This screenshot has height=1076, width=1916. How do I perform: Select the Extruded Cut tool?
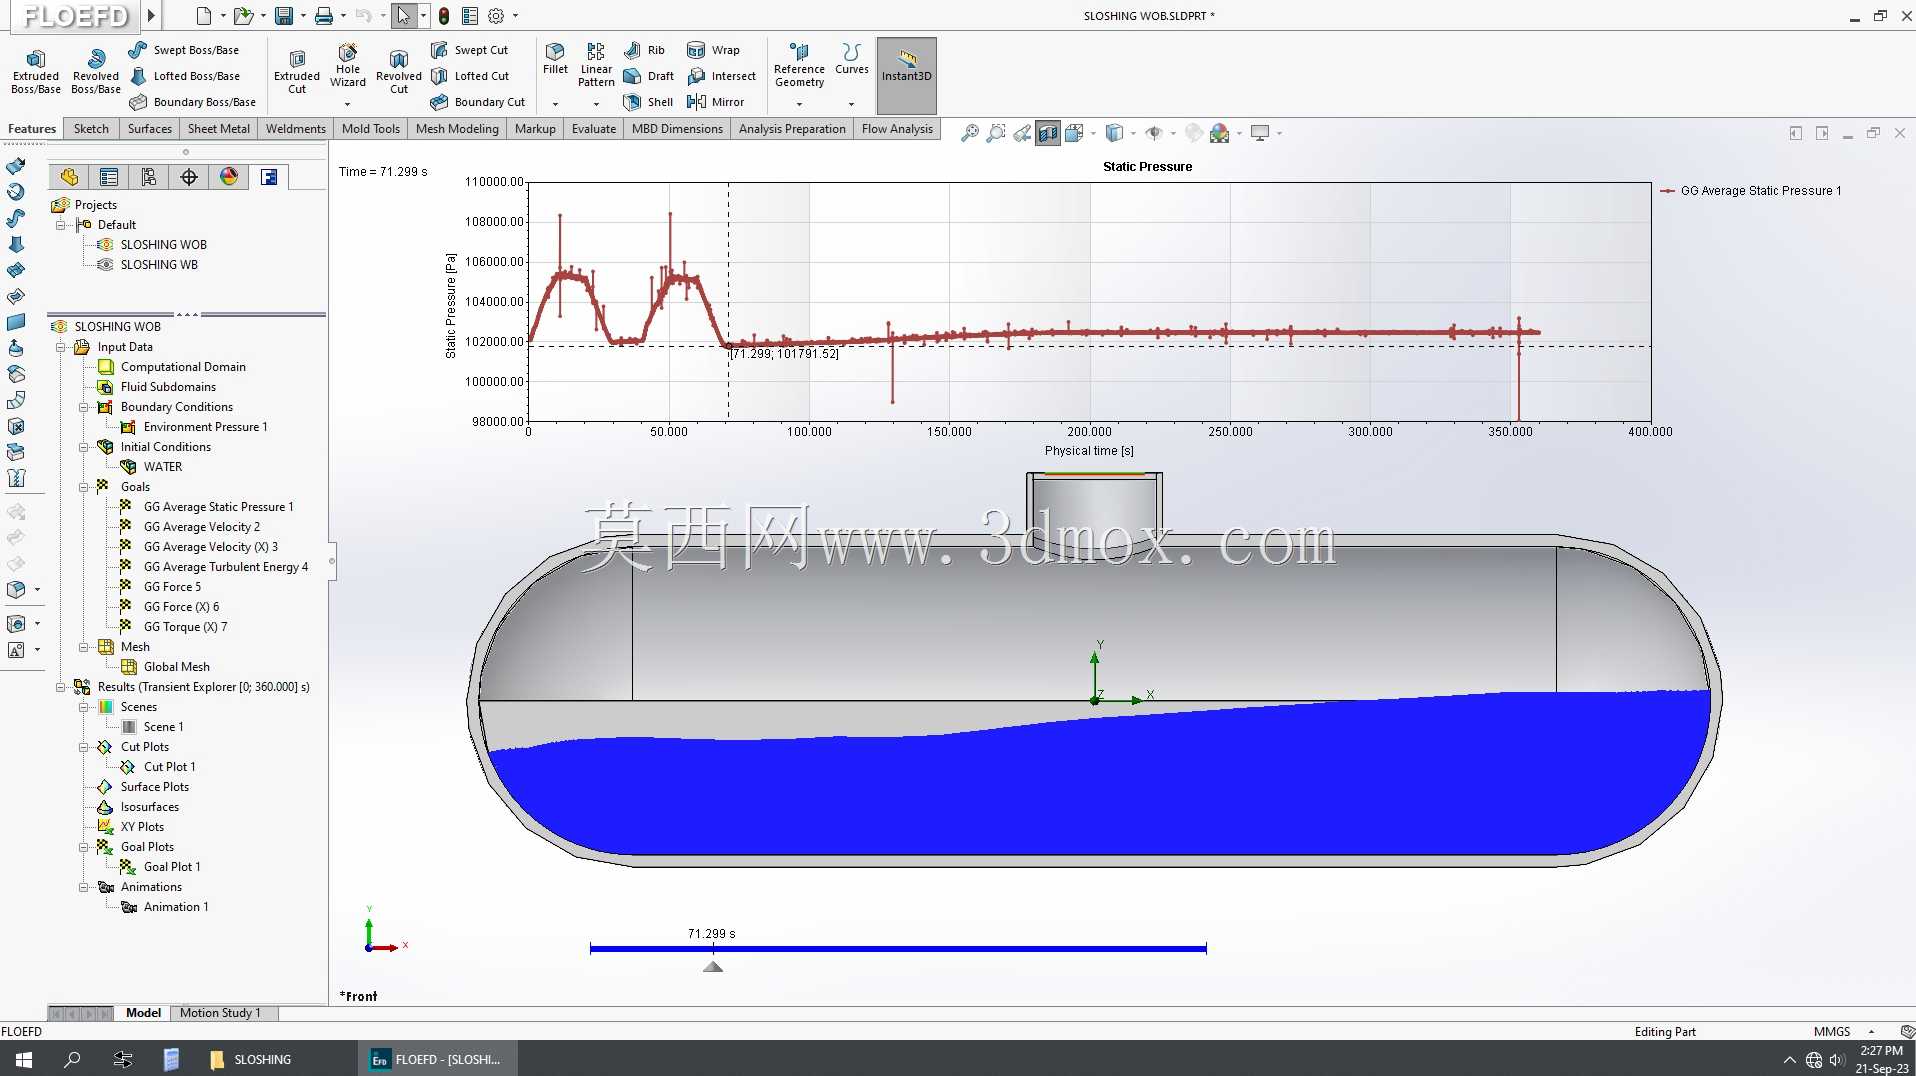[297, 72]
